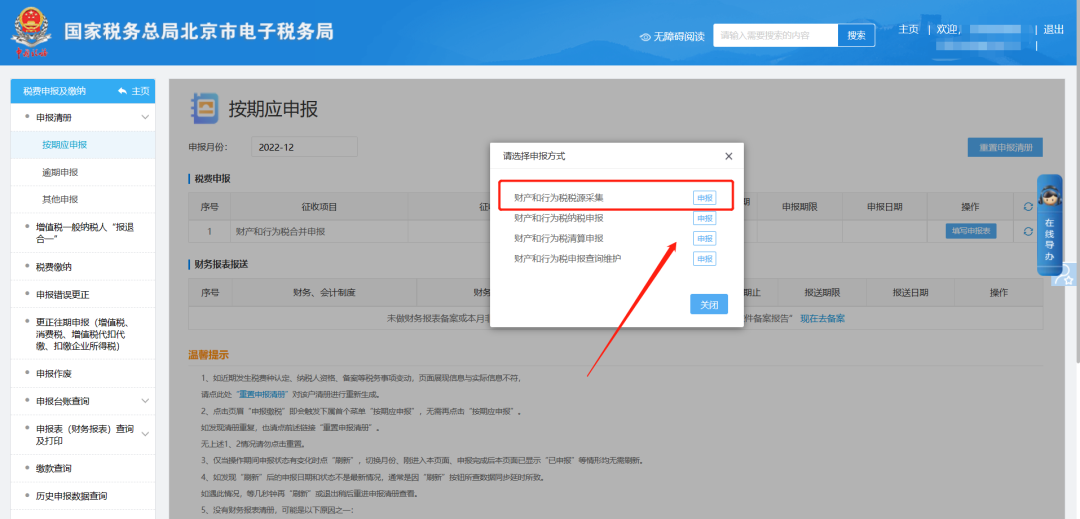The height and width of the screenshot is (519, 1080).
Task: Click 申报 for 财产和行为税税源采集
Action: coord(705,198)
